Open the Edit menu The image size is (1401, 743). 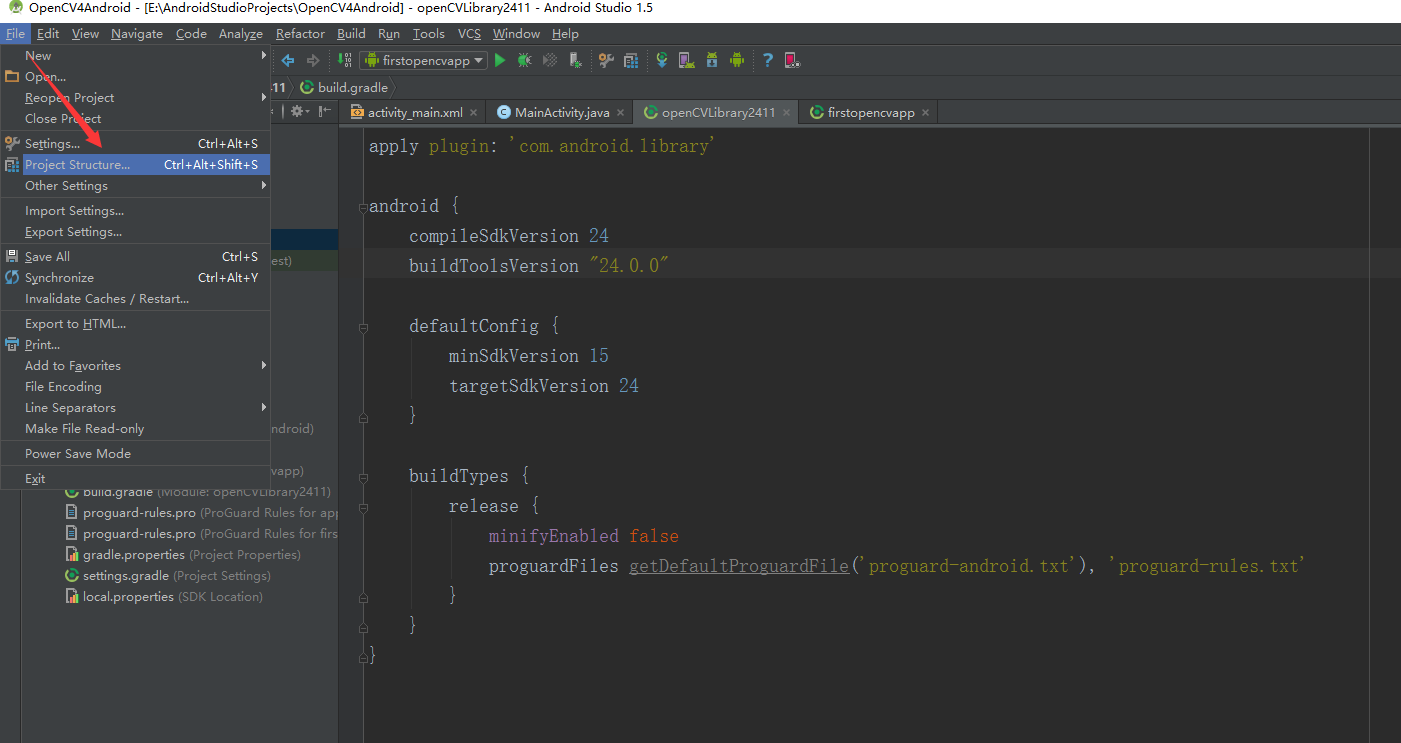pos(48,33)
